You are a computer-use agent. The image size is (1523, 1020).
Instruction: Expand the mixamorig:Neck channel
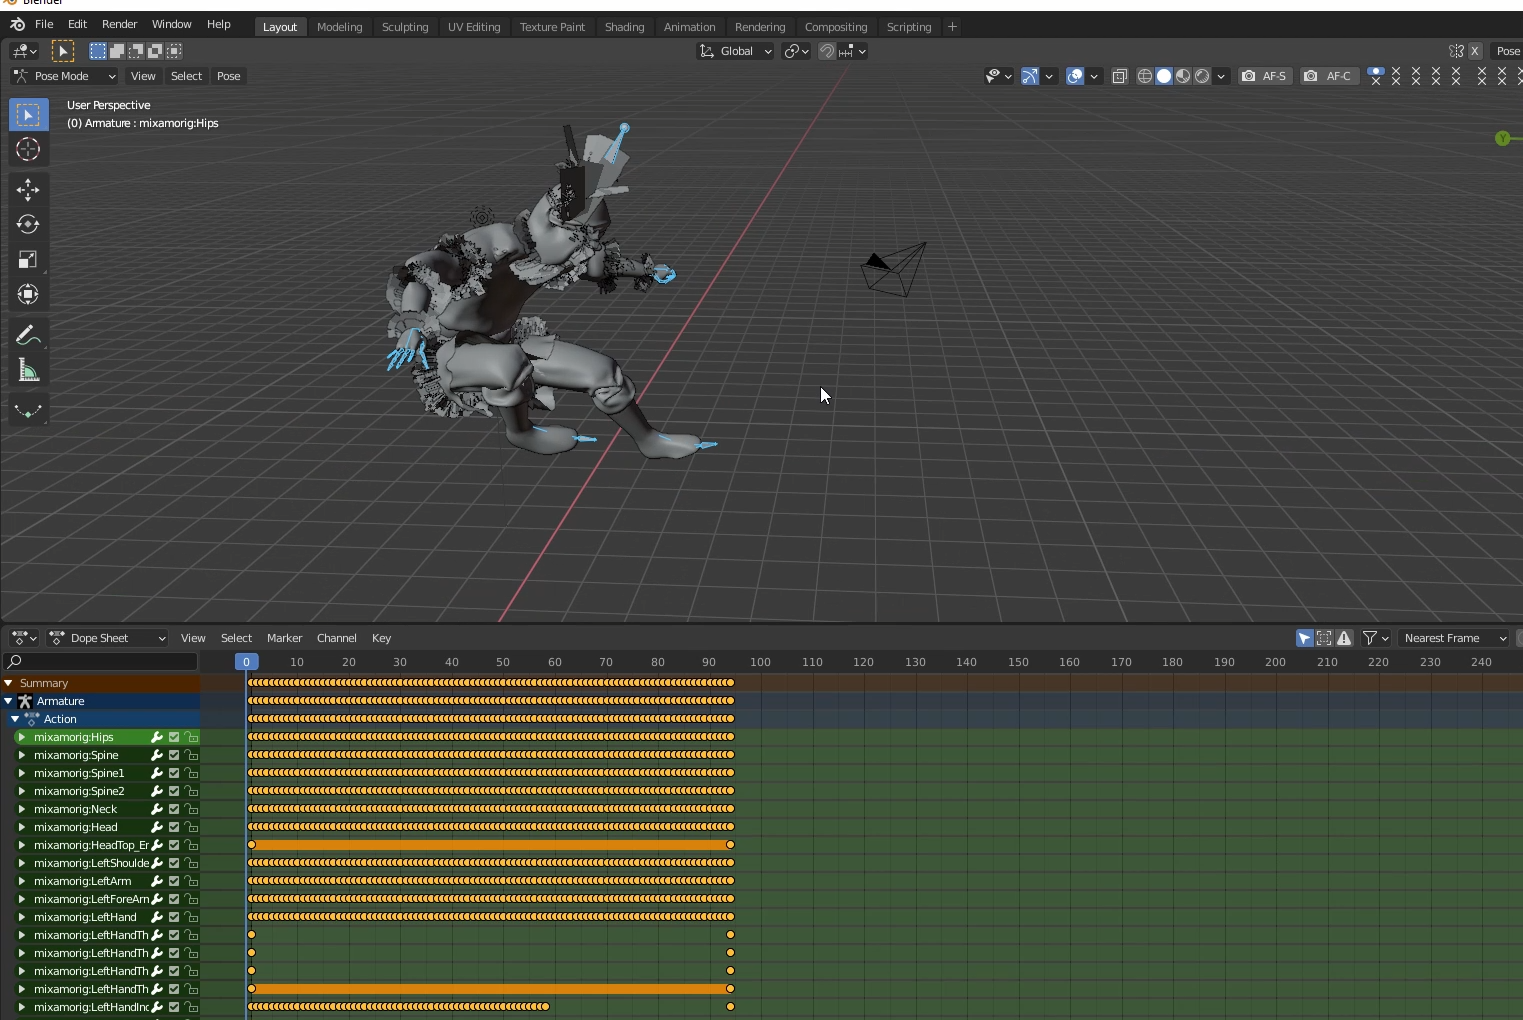click(x=21, y=809)
